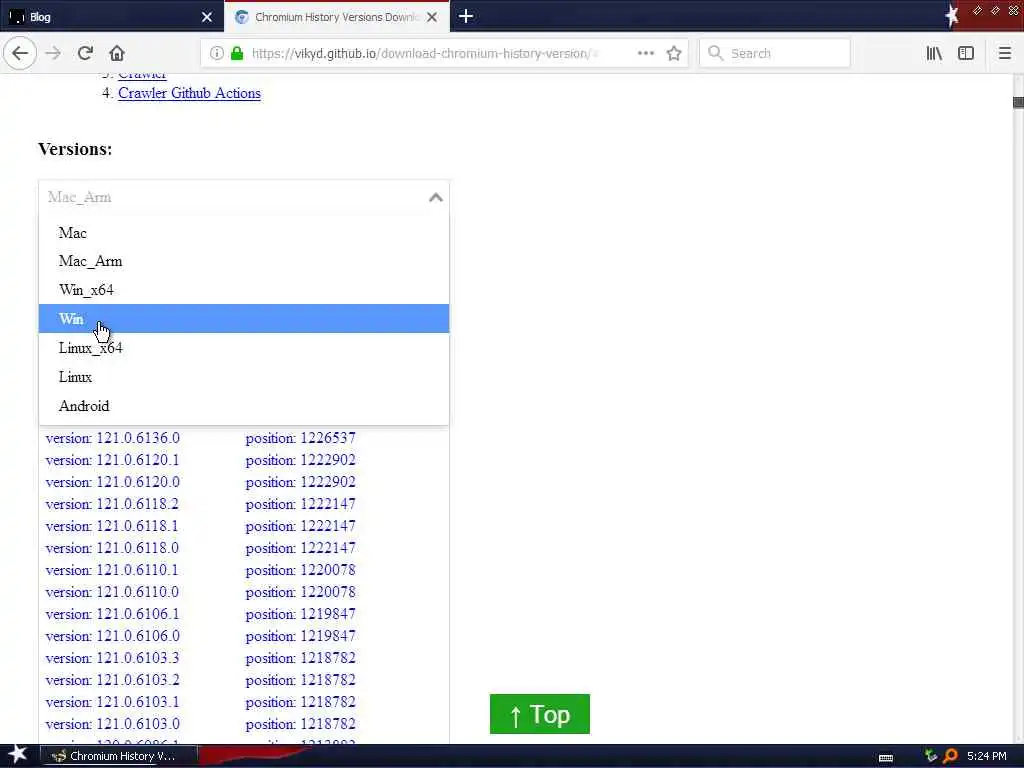Viewport: 1024px width, 768px height.
Task: Open the hamburger application menu
Action: coord(1004,53)
